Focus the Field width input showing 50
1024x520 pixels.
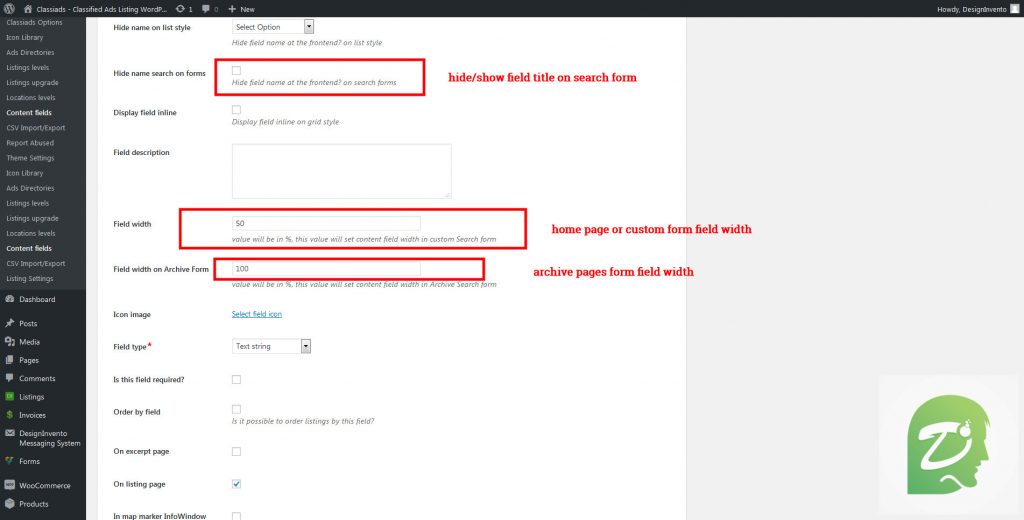click(x=326, y=223)
